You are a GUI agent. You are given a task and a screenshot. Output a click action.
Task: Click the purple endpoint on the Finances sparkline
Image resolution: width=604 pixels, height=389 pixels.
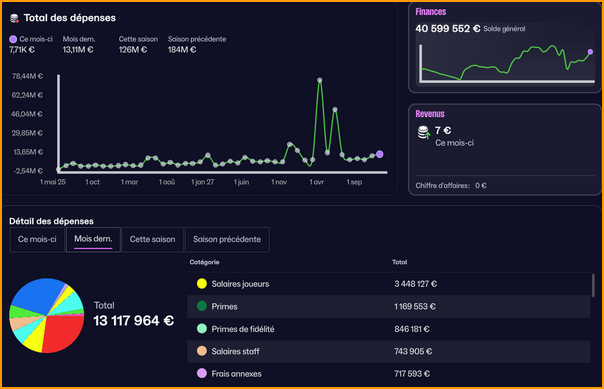590,52
